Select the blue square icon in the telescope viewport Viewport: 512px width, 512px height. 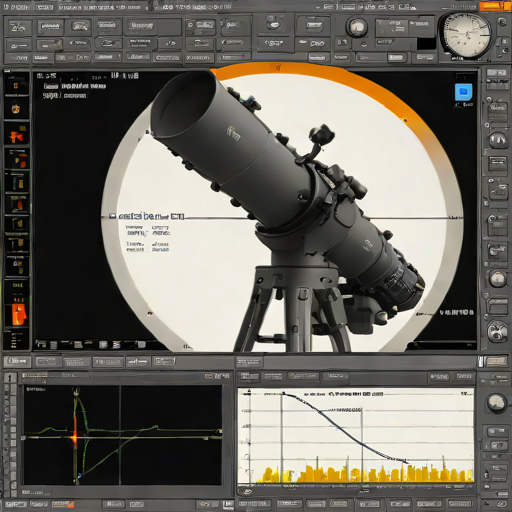463,92
